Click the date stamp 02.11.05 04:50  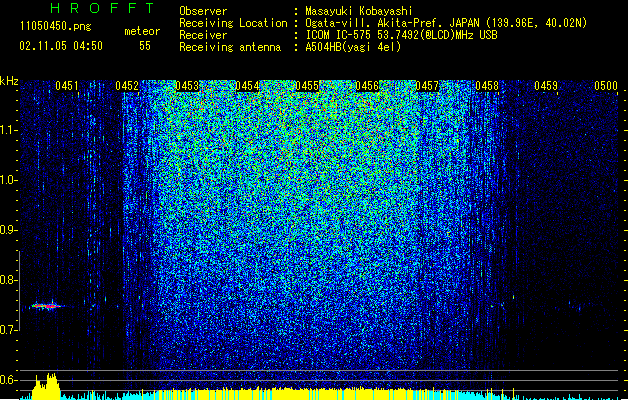[61, 46]
